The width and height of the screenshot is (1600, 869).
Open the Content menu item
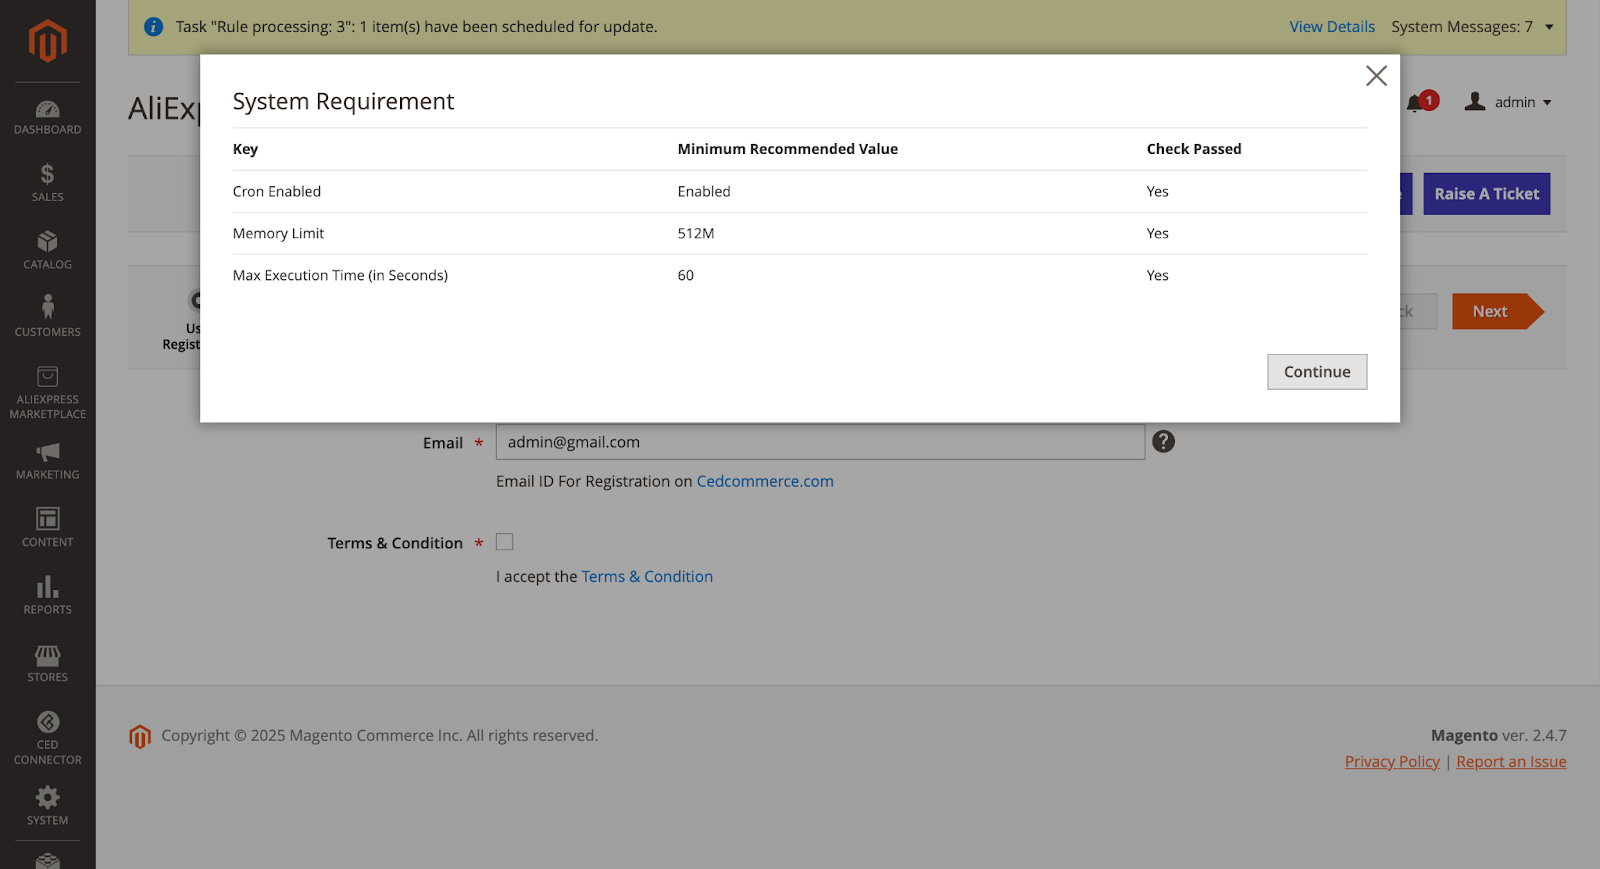47,527
